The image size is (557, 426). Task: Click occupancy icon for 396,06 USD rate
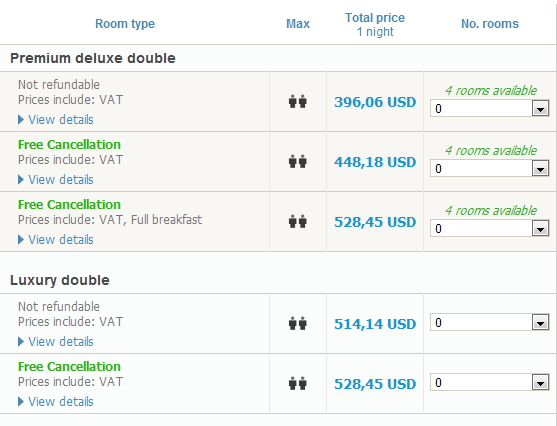coord(298,102)
